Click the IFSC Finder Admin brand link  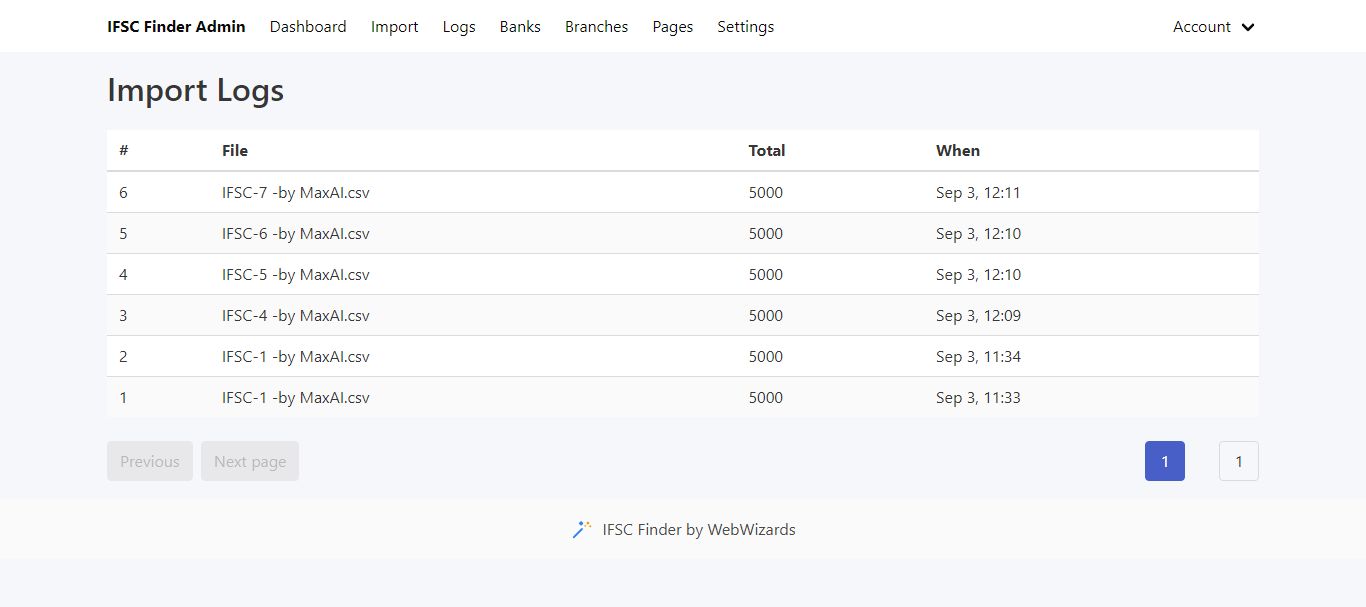click(x=176, y=27)
